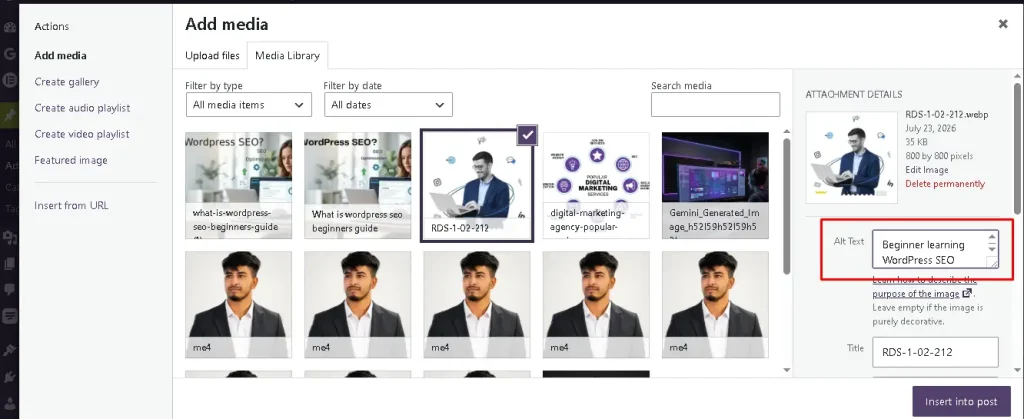This screenshot has width=1024, height=419.
Task: Click the Insert into post button
Action: pos(961,401)
